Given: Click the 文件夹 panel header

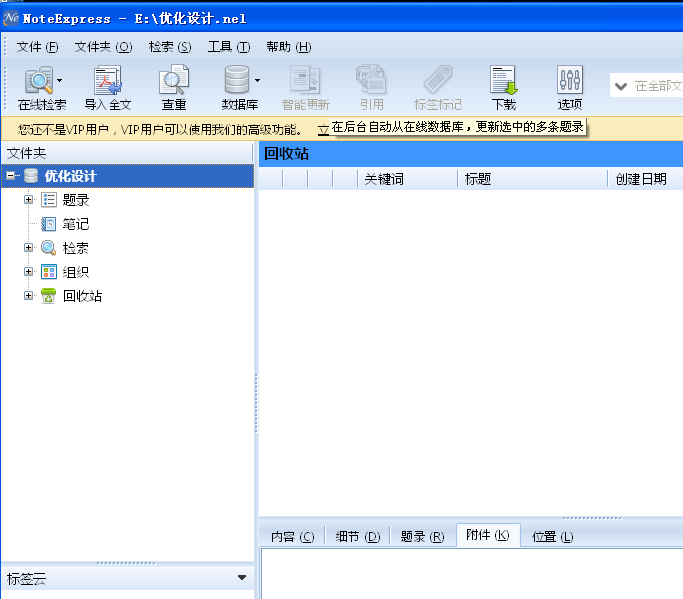Looking at the screenshot, I should pyautogui.click(x=127, y=153).
